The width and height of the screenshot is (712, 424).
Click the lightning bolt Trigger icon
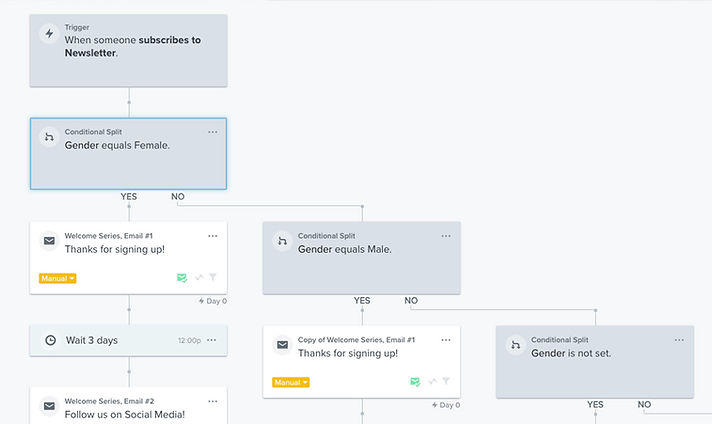point(49,34)
